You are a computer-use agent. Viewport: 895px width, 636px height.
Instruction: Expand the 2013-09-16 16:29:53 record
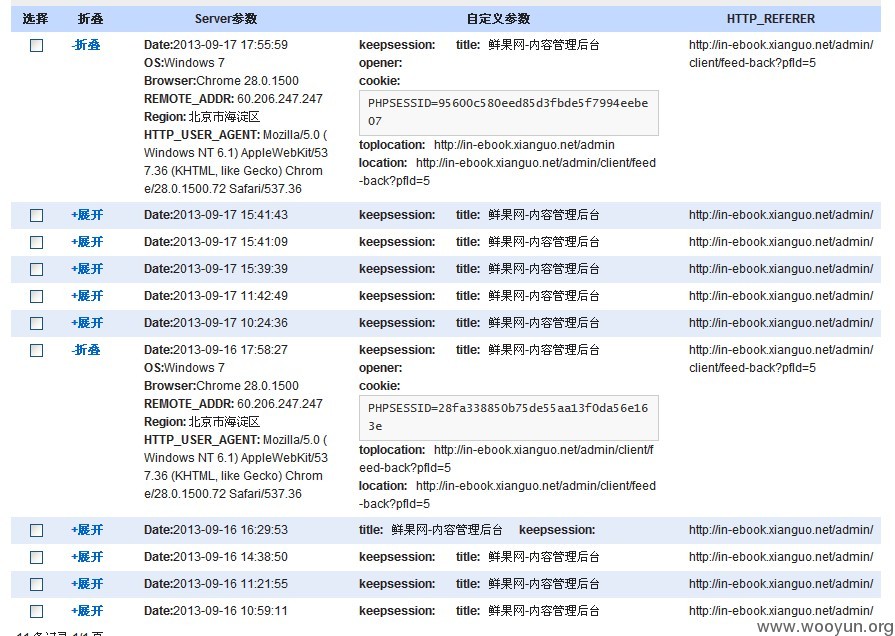click(x=87, y=530)
